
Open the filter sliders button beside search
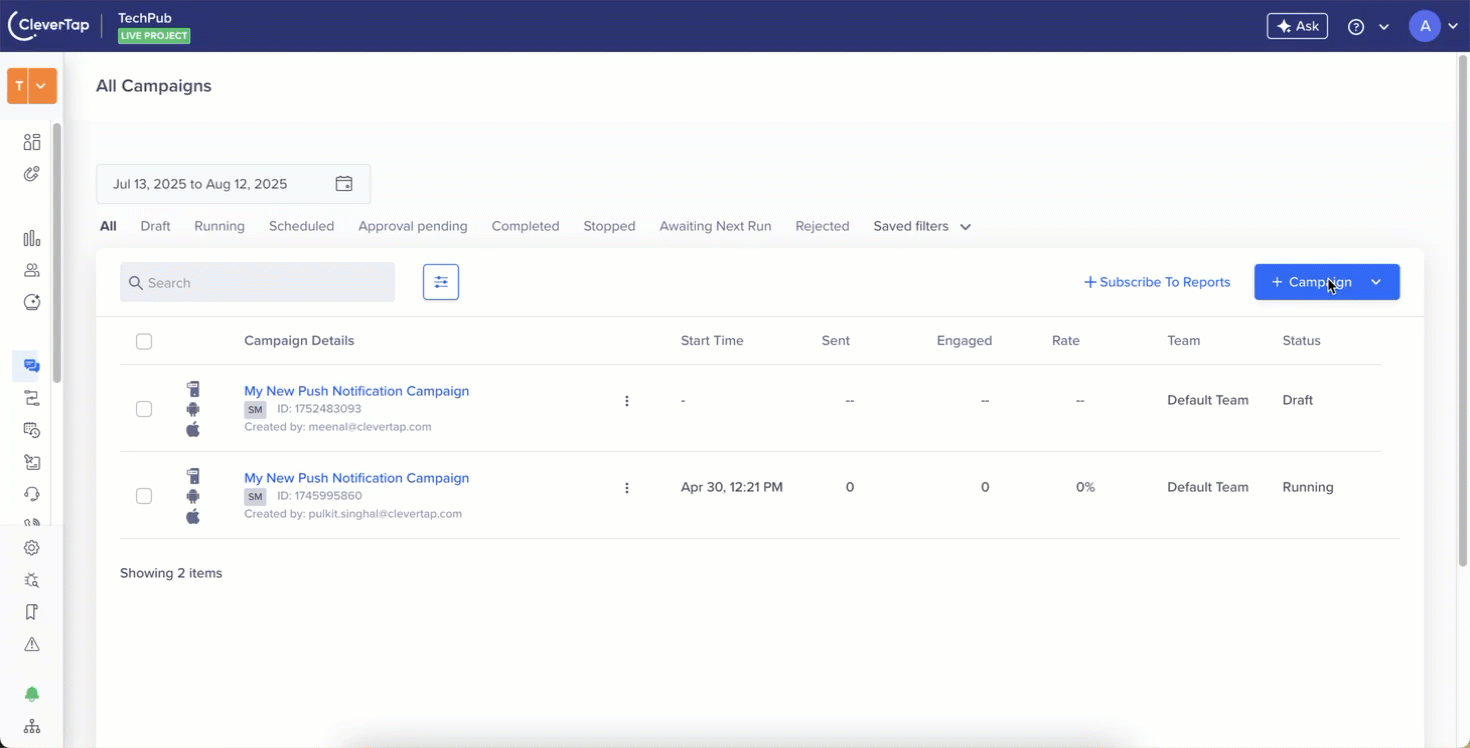click(x=441, y=282)
